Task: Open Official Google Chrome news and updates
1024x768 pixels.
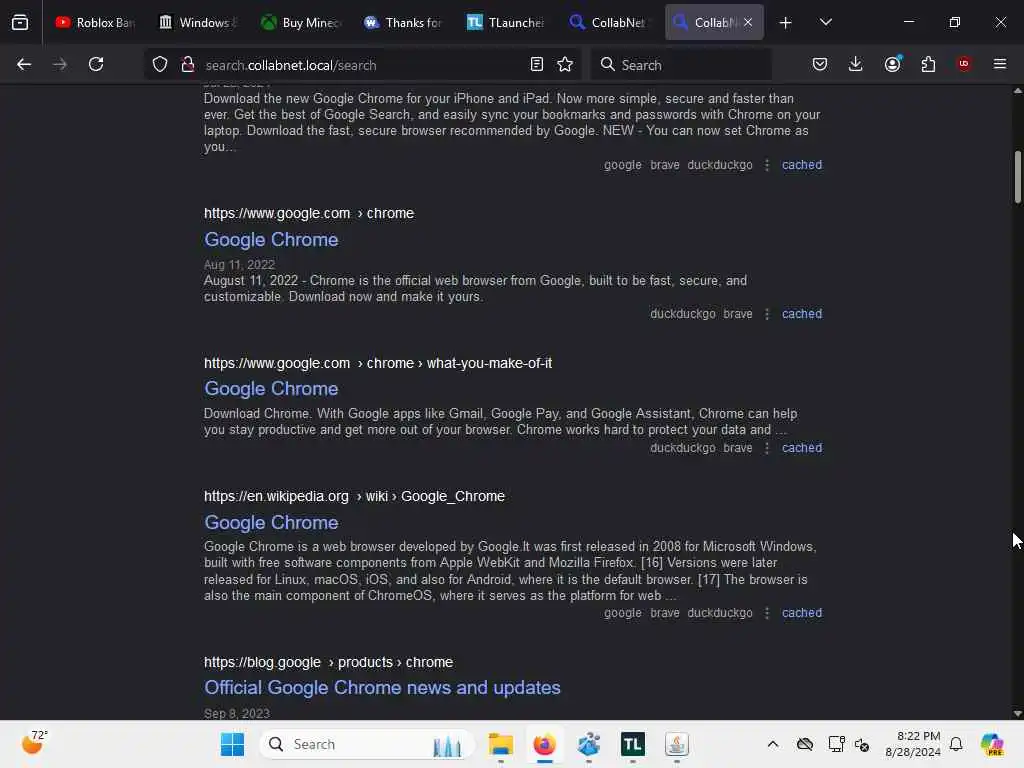Action: [x=382, y=688]
